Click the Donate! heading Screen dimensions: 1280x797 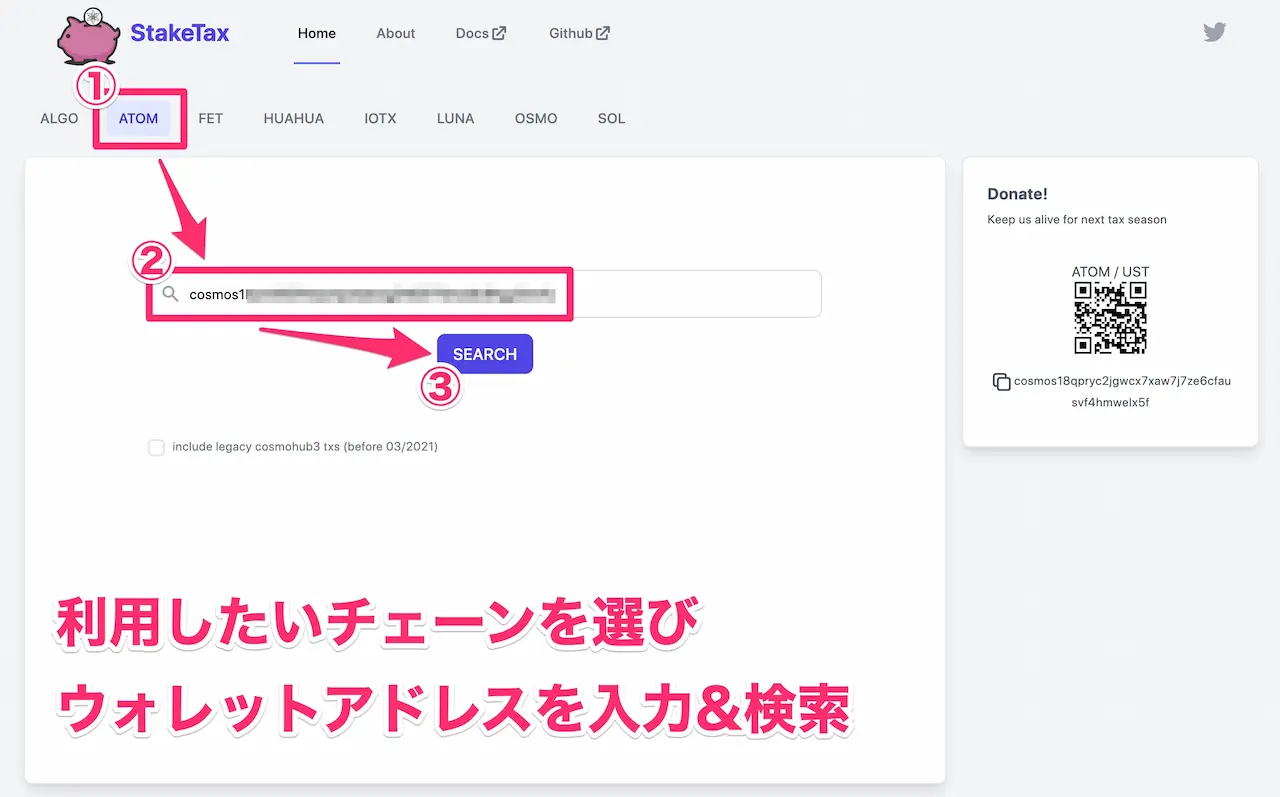click(1017, 194)
